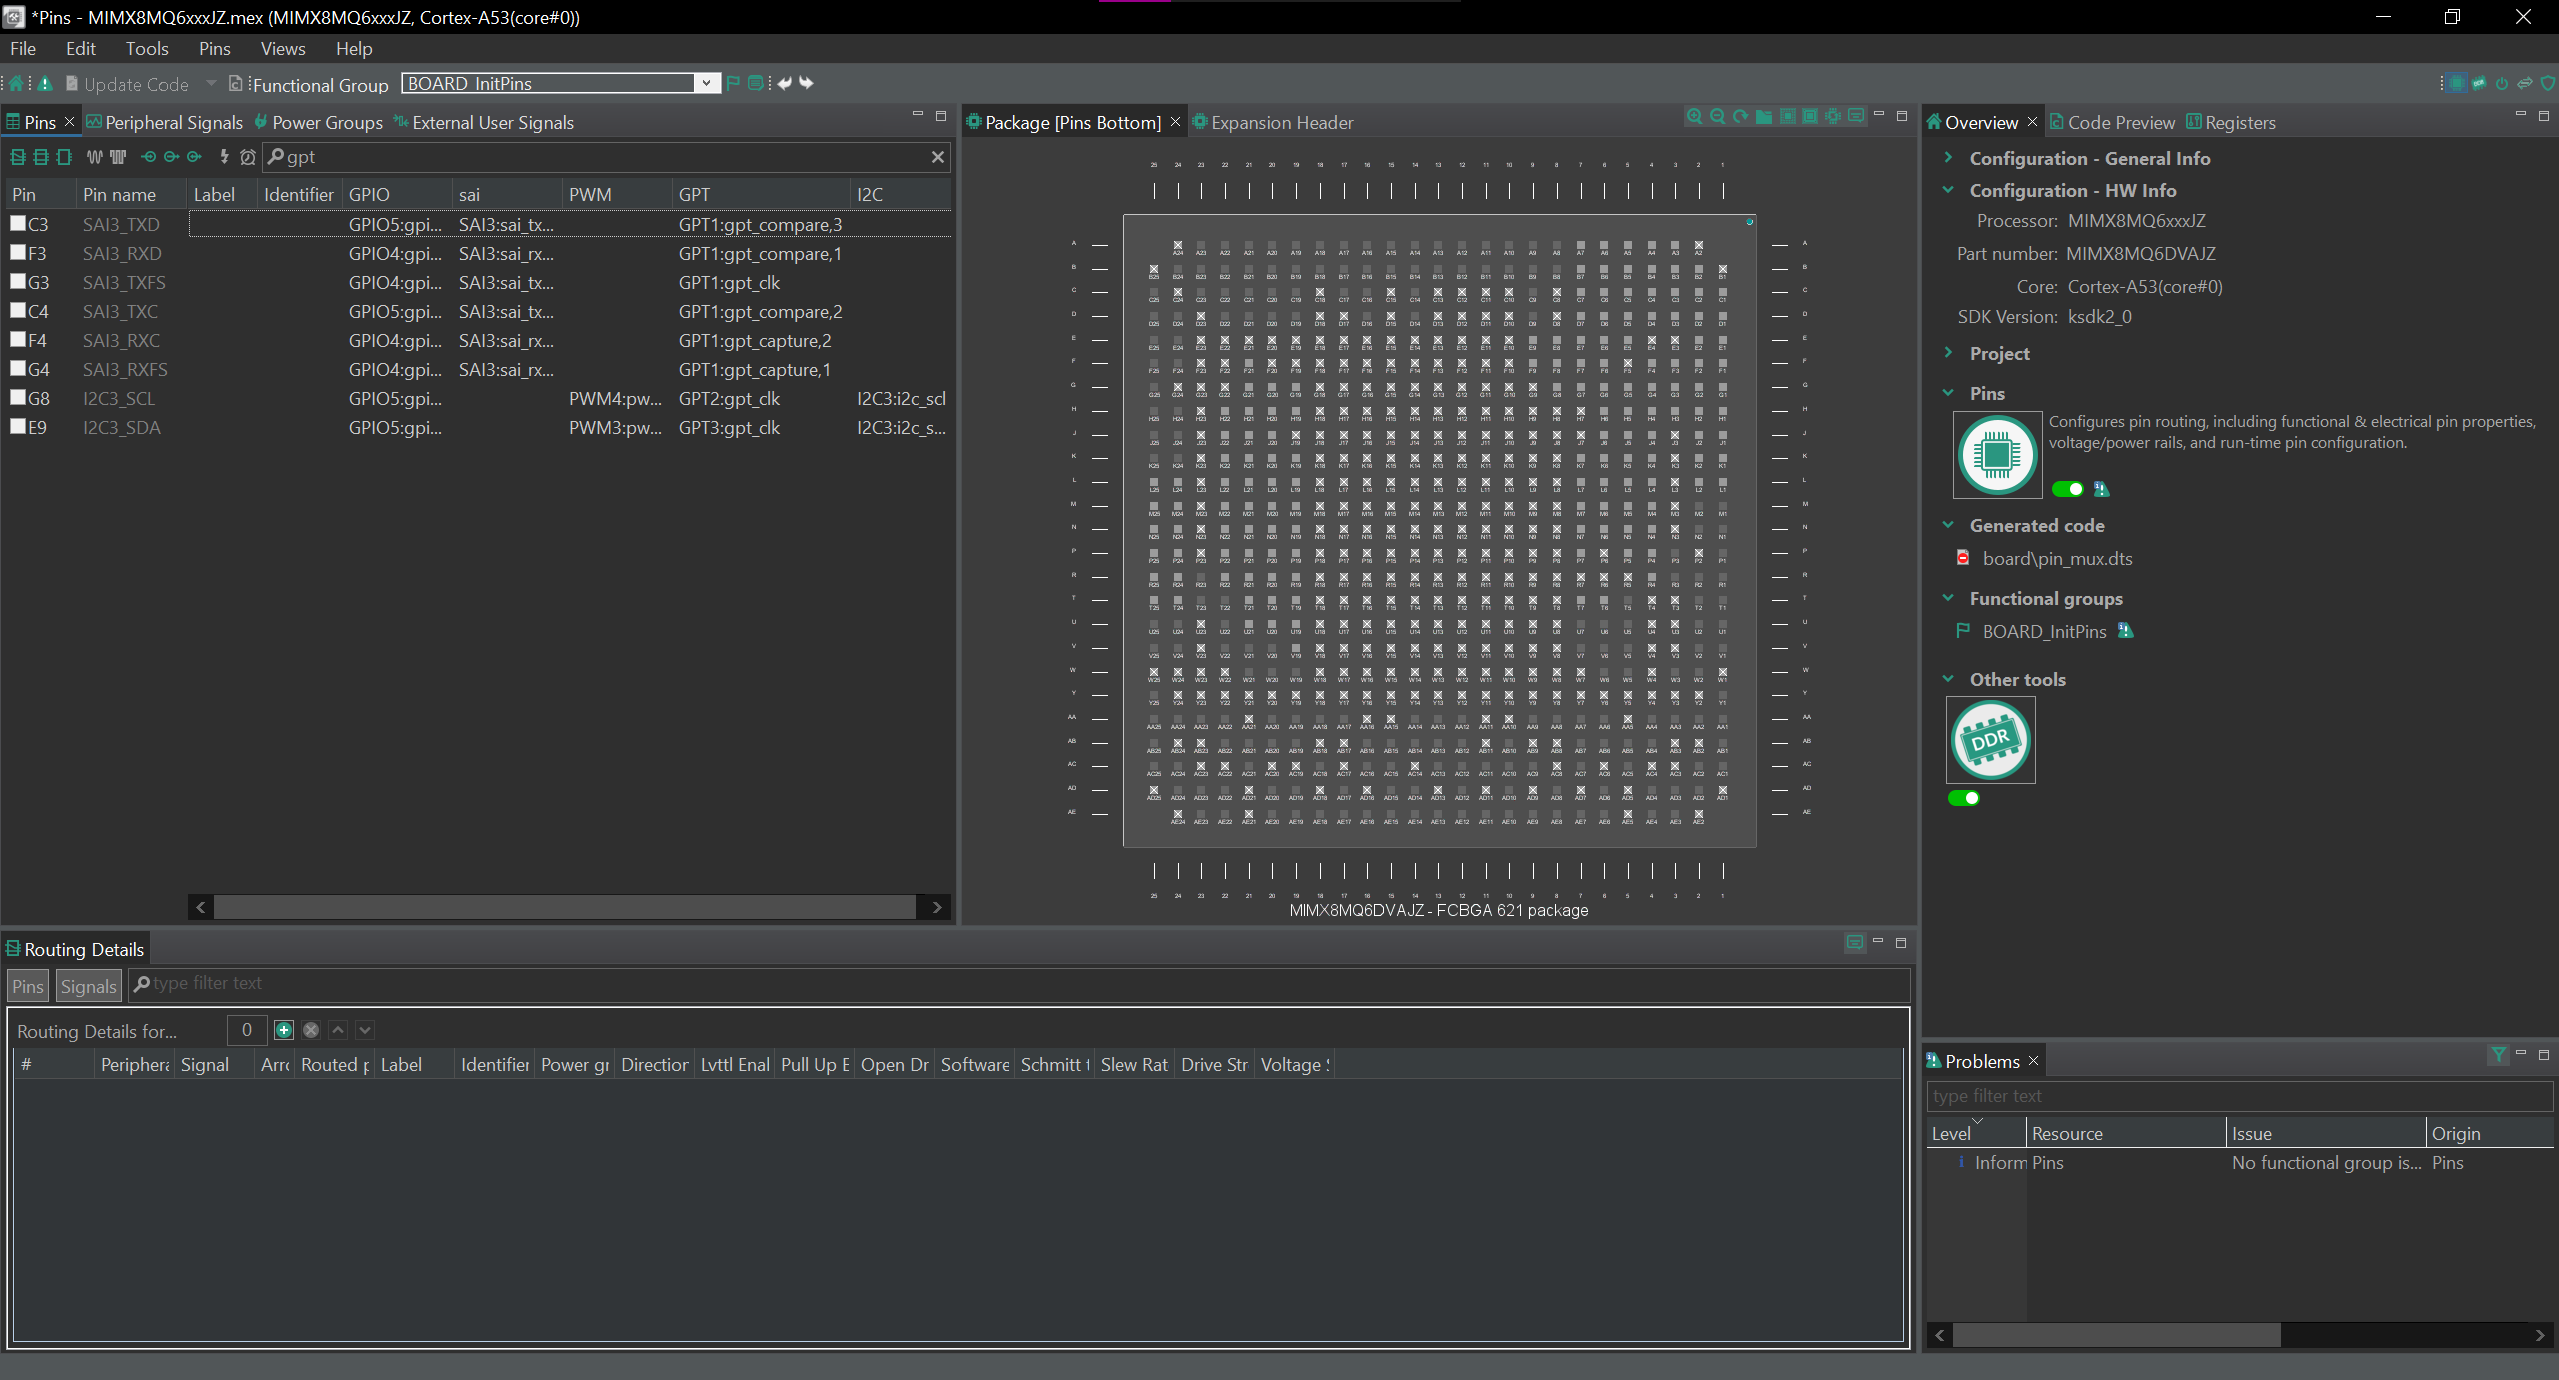Expand the Project section in Overview
This screenshot has width=2559, height=1380.
point(1948,352)
